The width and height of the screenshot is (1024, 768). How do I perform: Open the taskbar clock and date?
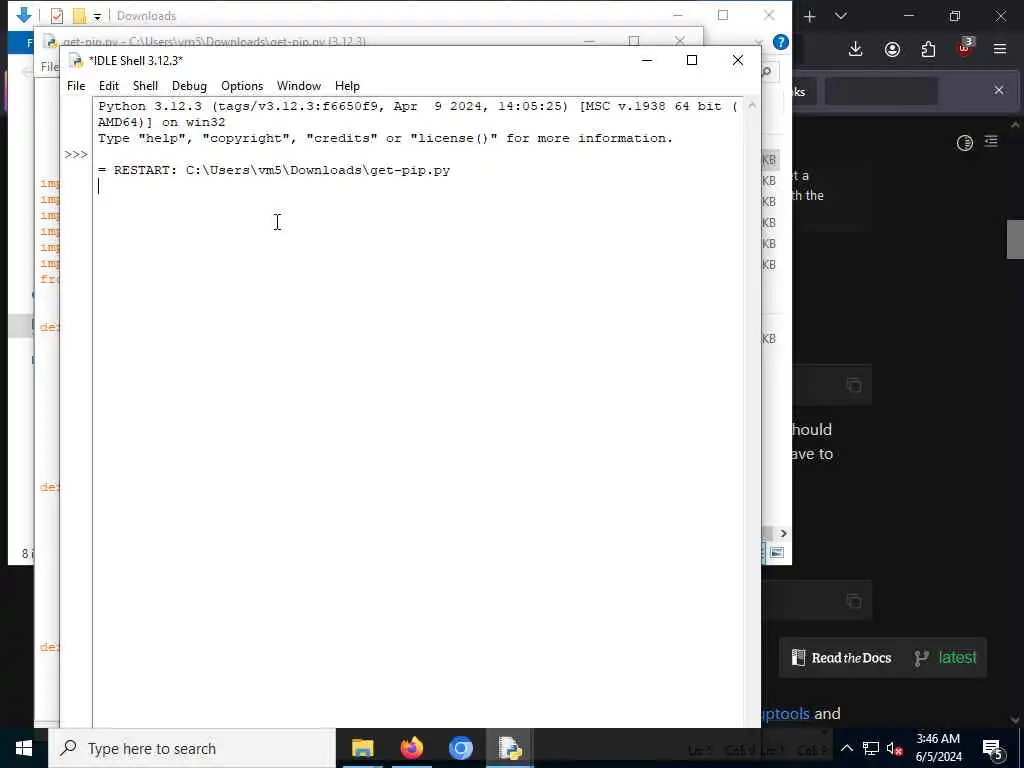(x=938, y=748)
